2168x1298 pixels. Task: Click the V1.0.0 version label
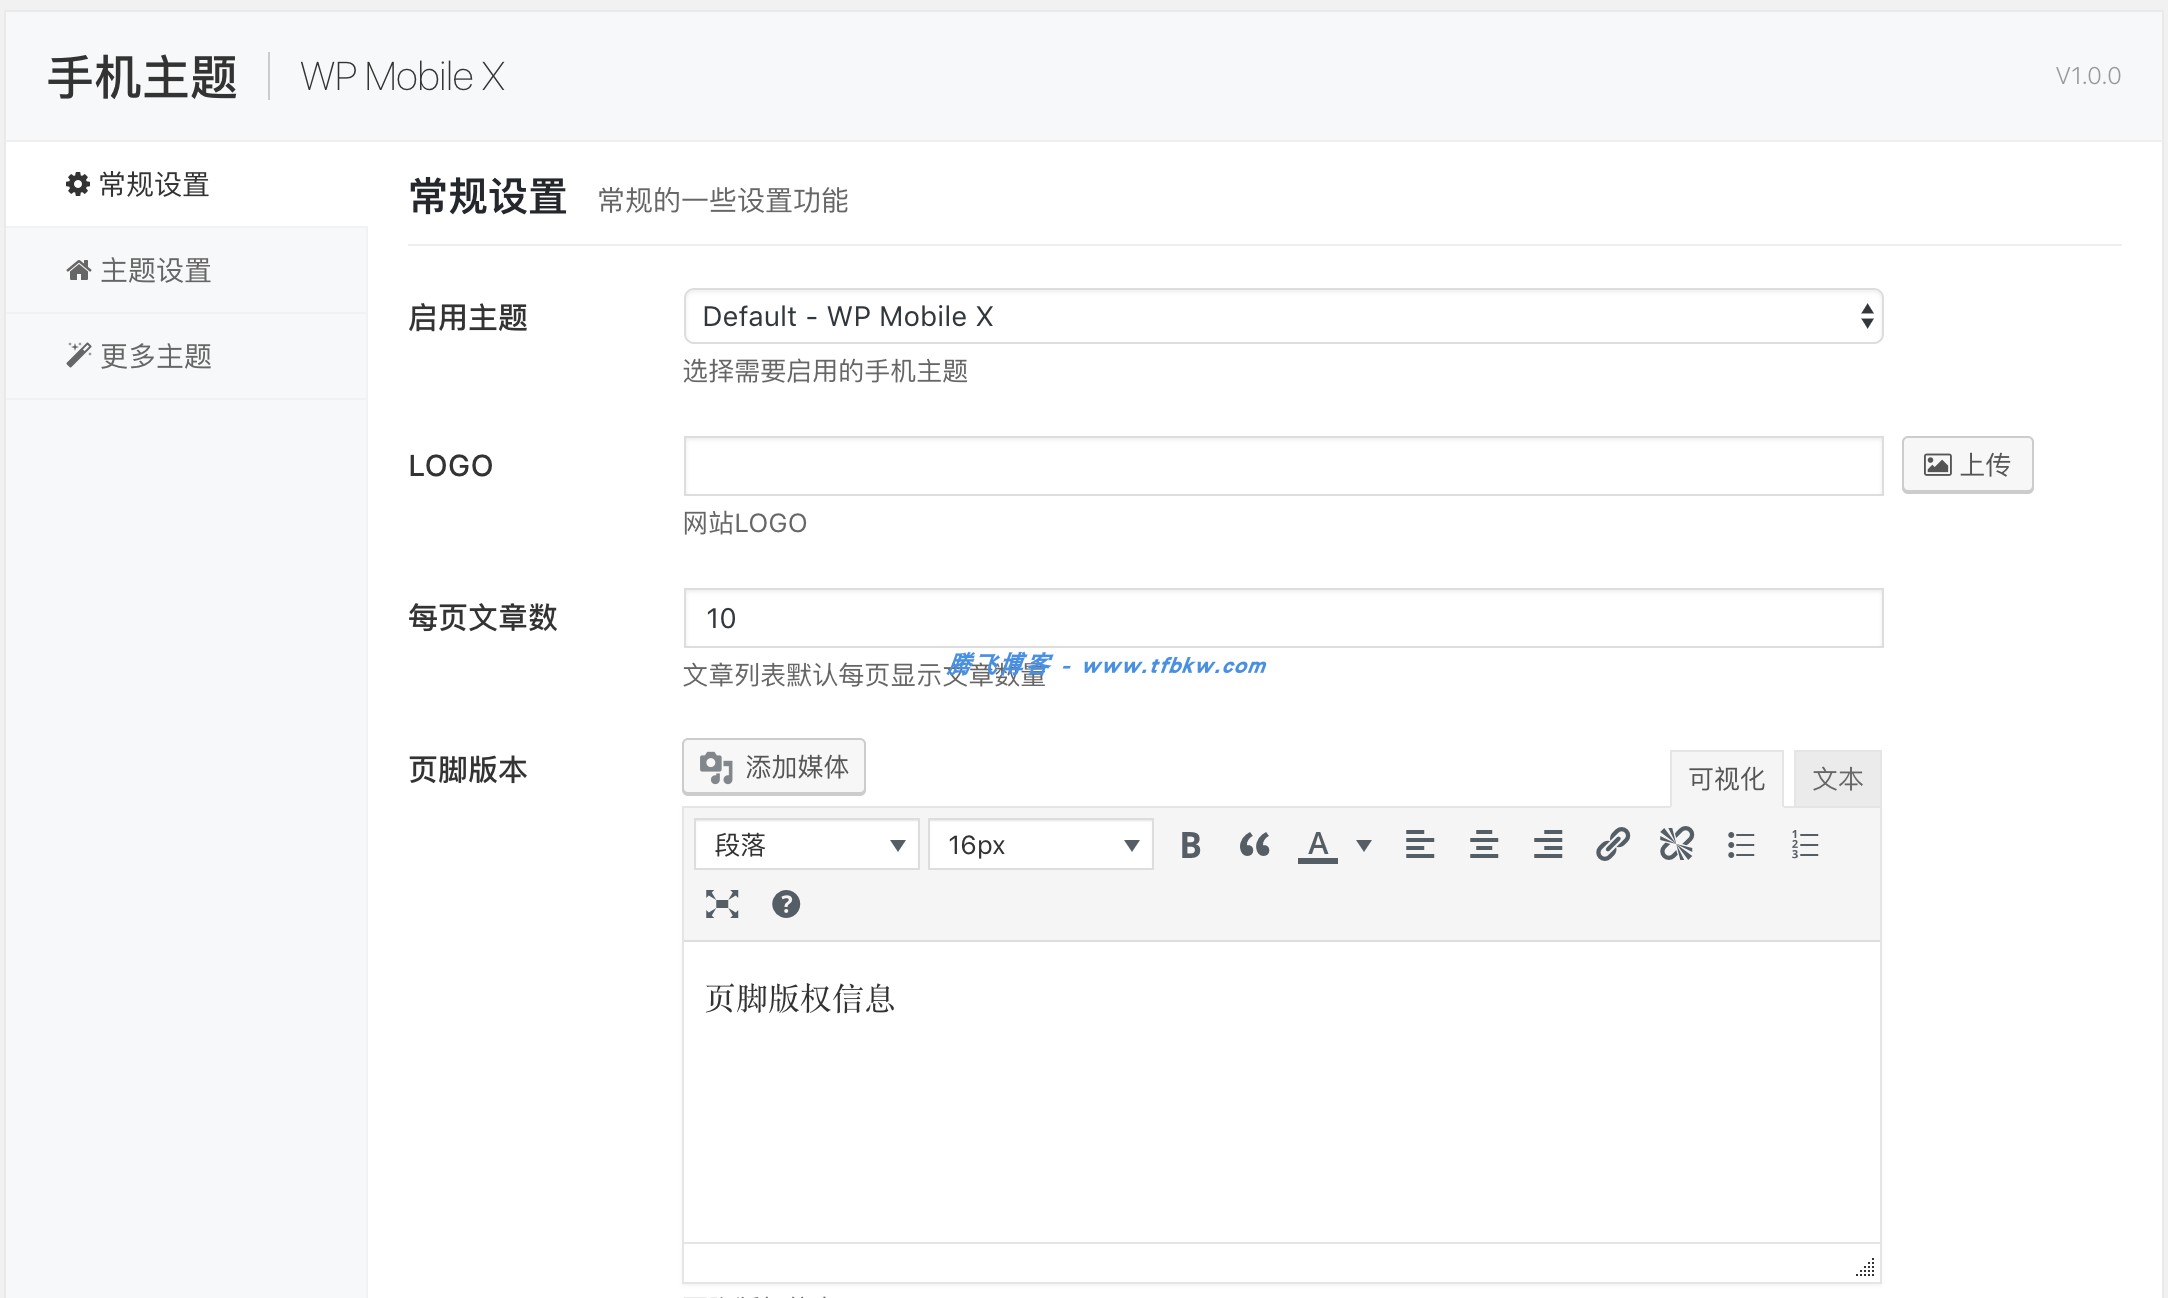pyautogui.click(x=2088, y=76)
